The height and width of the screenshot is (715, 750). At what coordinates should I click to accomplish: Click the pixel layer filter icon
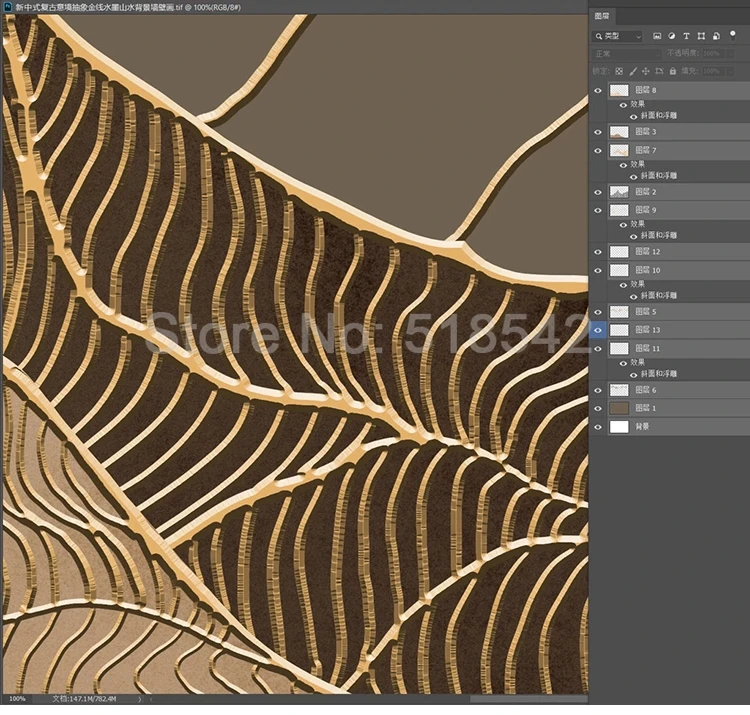click(658, 36)
